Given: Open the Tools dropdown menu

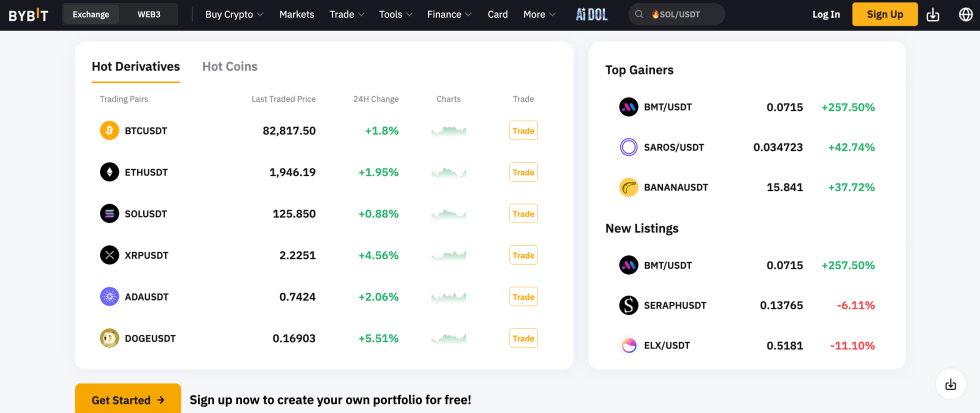Looking at the screenshot, I should [x=395, y=15].
